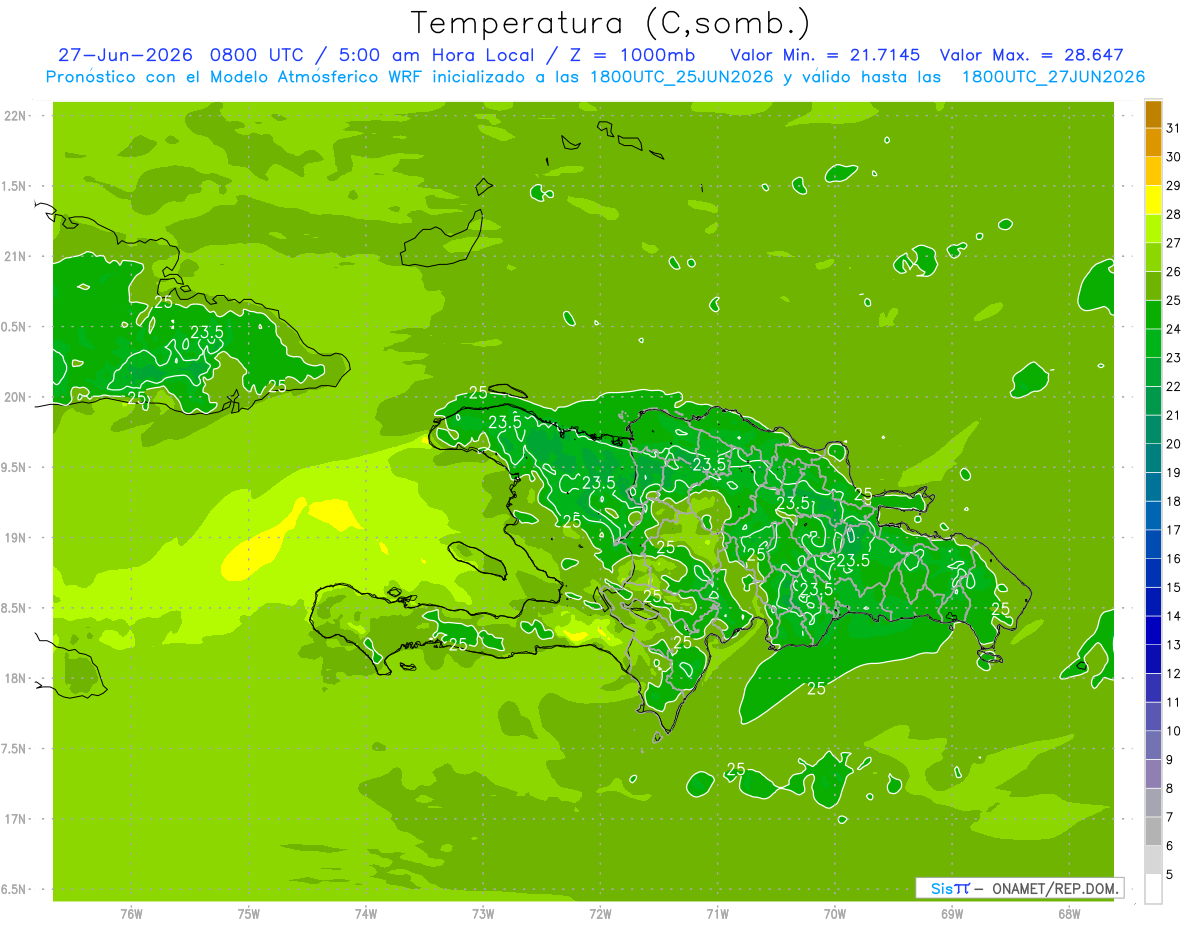Click the "31" colorbar scale label
Image resolution: width=1200 pixels, height=927 pixels.
[1174, 128]
